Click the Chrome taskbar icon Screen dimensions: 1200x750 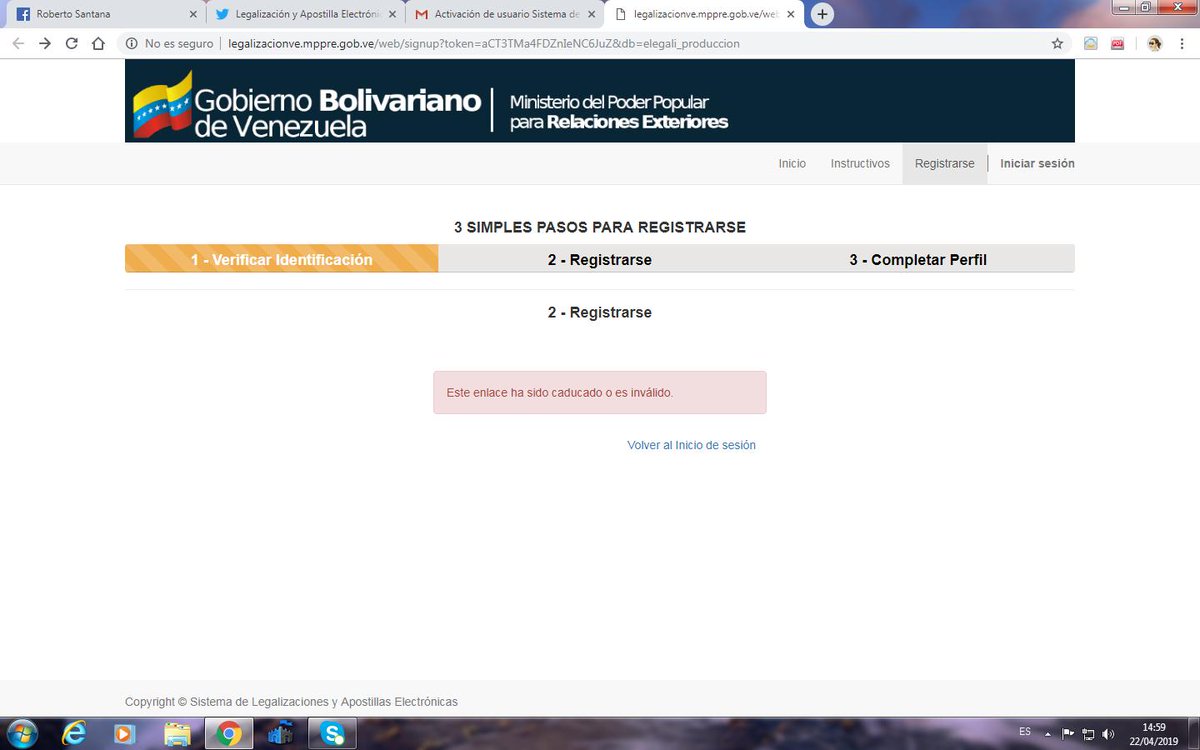pos(229,734)
